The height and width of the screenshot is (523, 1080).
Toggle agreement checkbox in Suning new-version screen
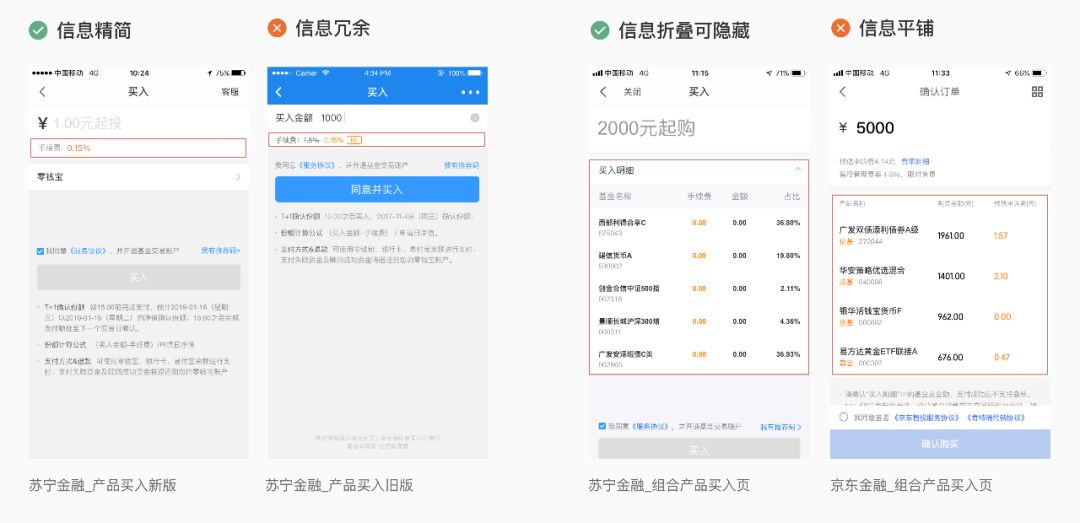coord(40,251)
